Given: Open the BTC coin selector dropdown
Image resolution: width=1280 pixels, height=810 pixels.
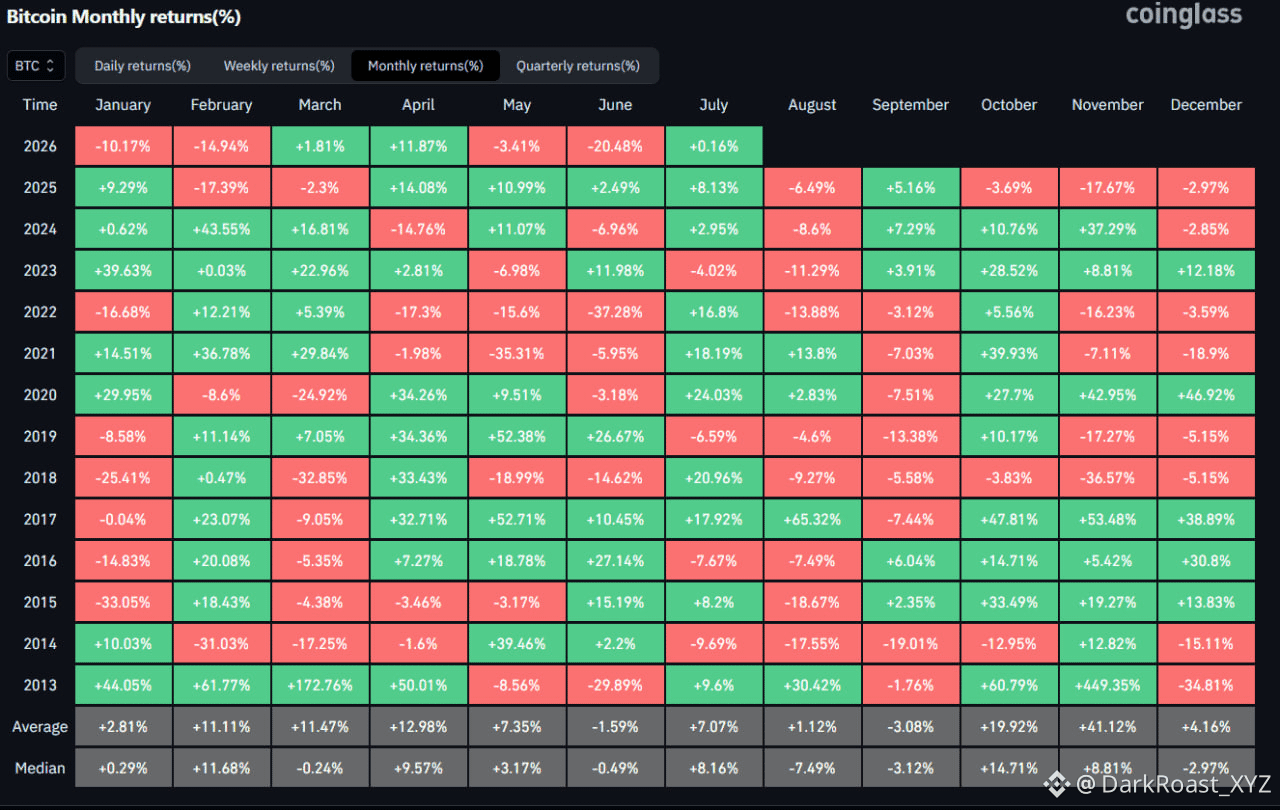Looking at the screenshot, I should [x=36, y=66].
